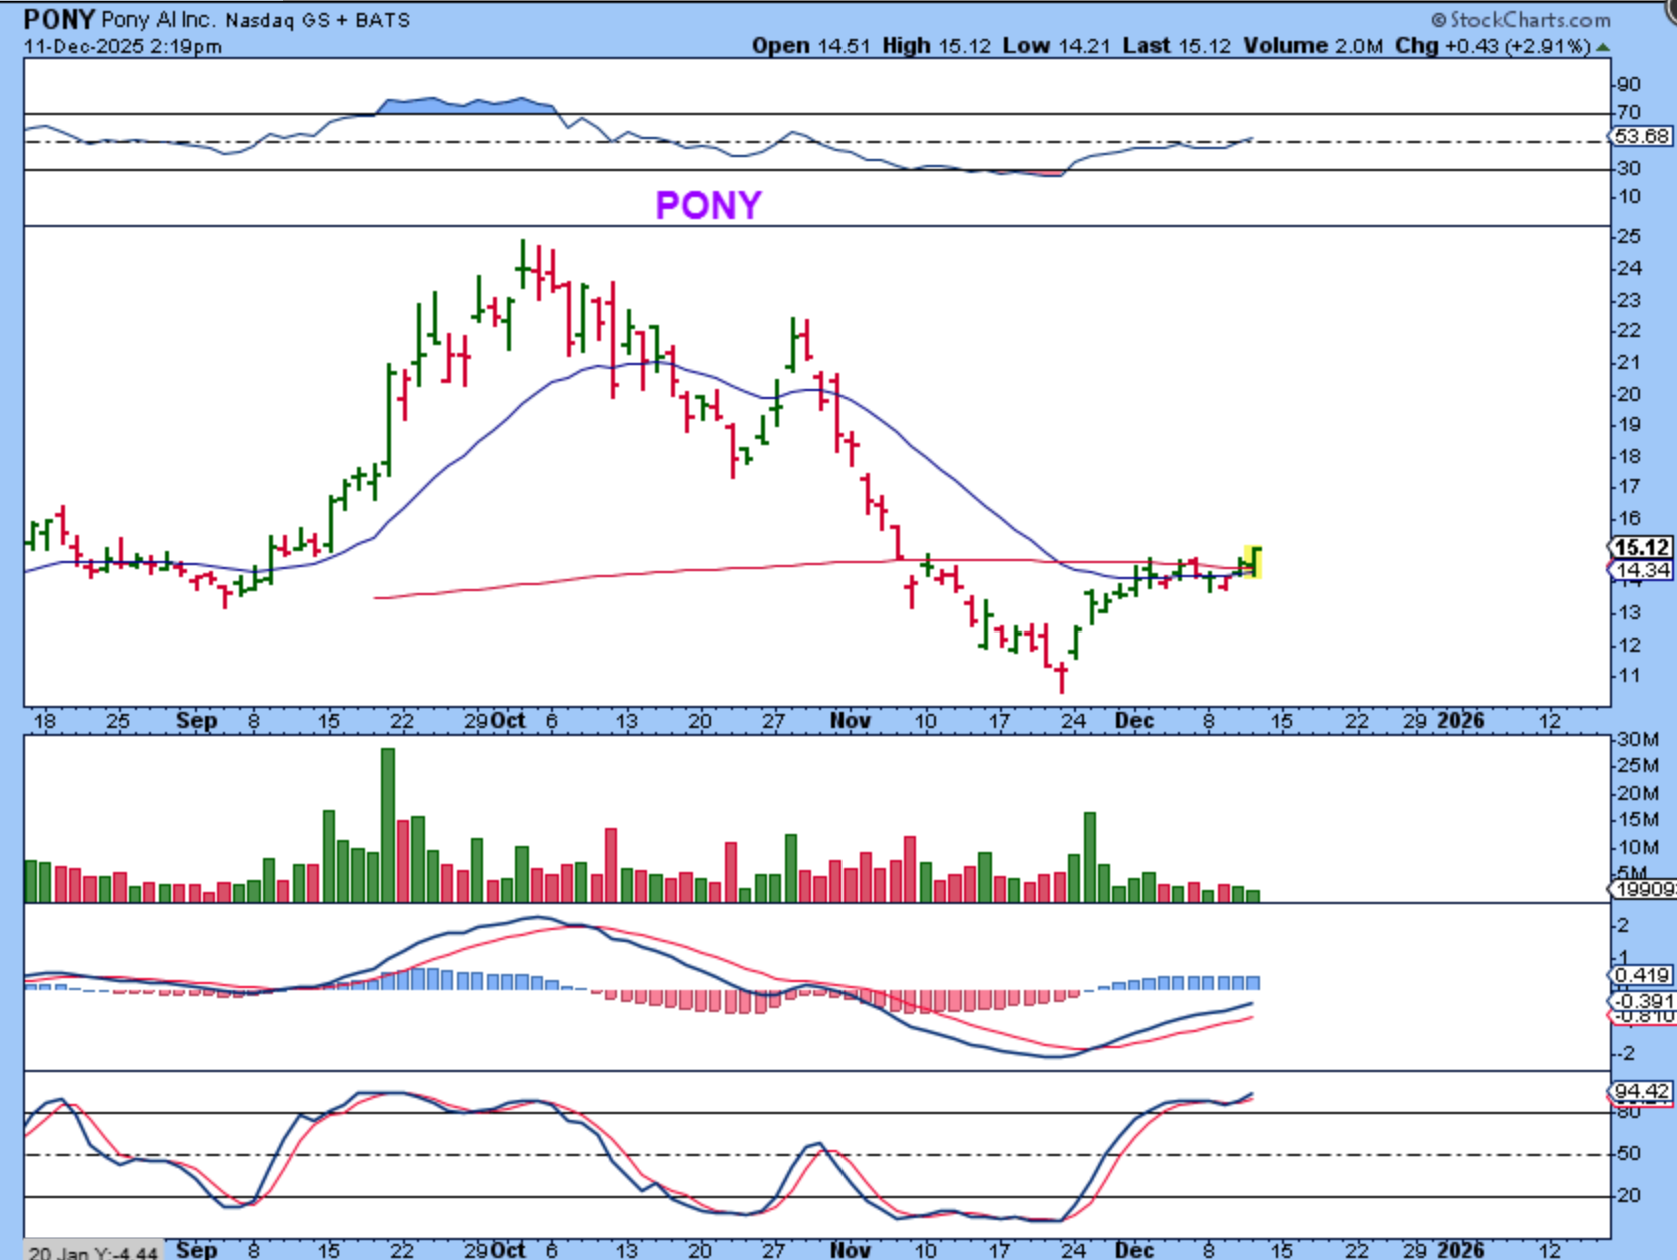The width and height of the screenshot is (1677, 1260).
Task: Click Nov on the date axis under the price chart
Action: 850,721
